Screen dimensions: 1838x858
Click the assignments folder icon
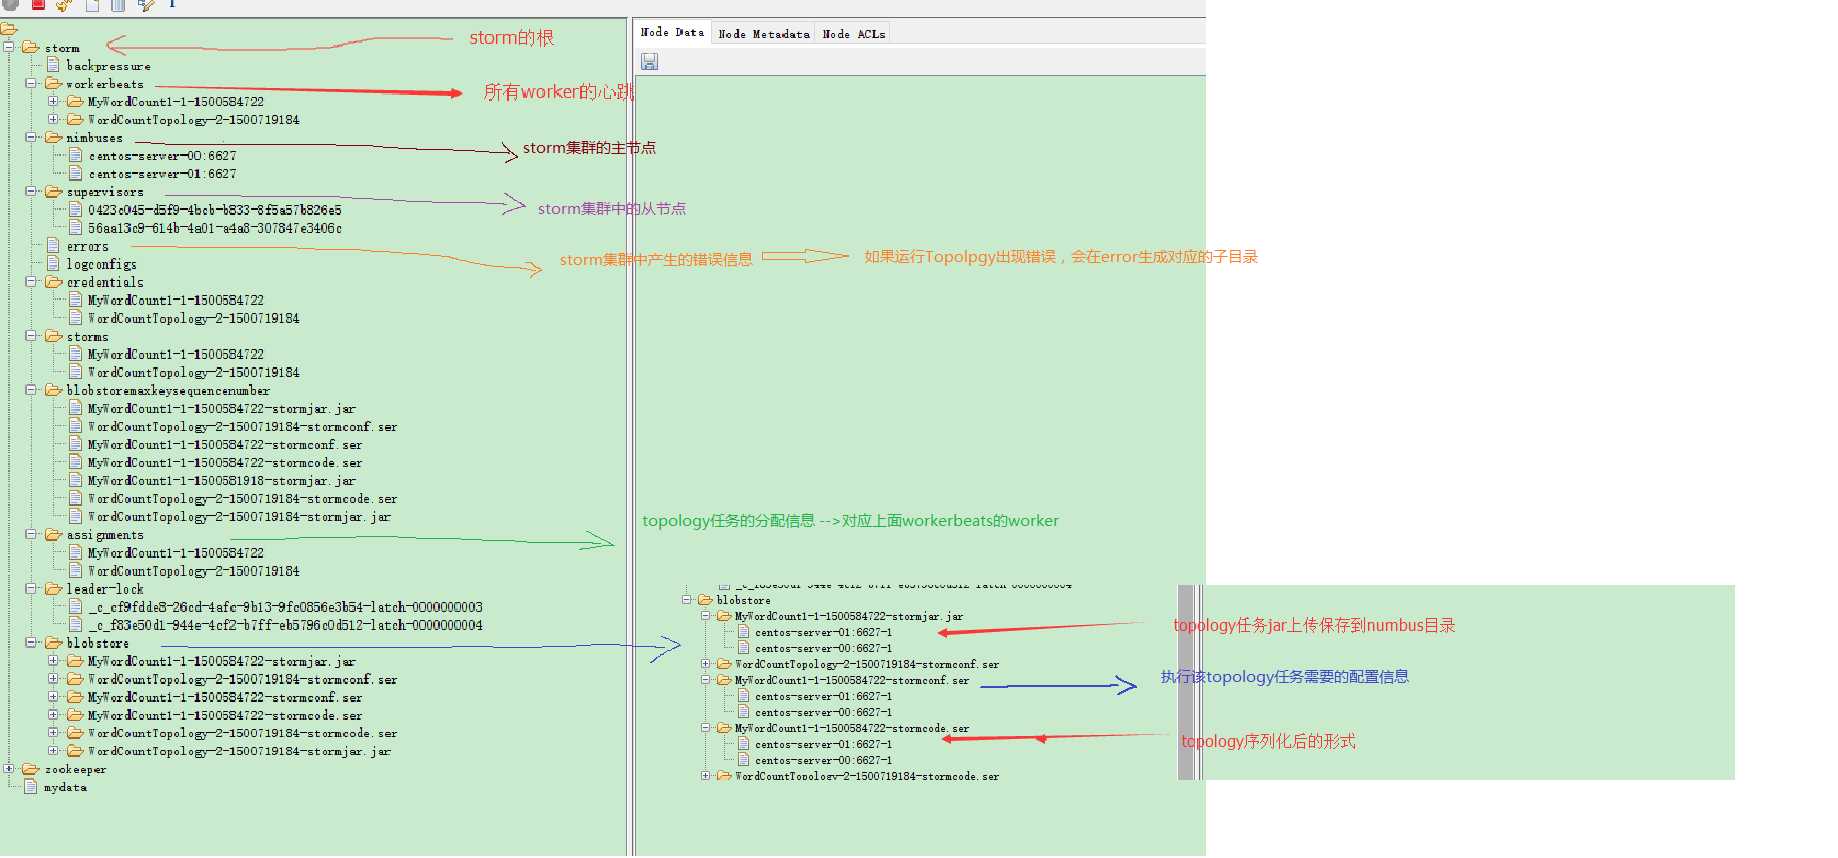pos(53,534)
